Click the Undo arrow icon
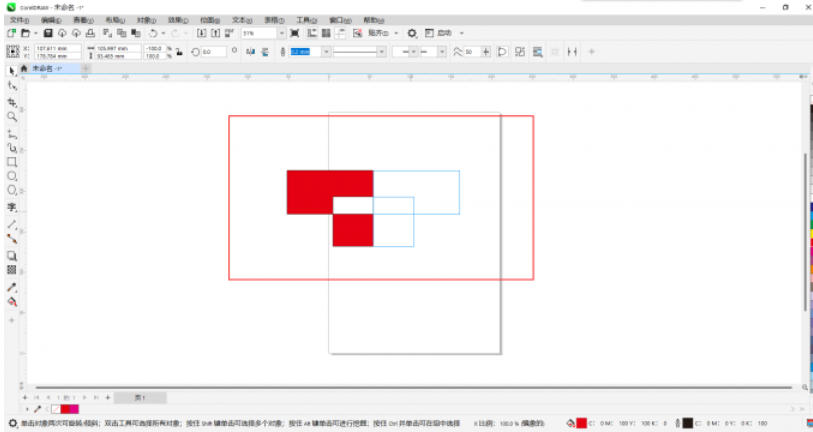813x432 pixels. click(153, 33)
